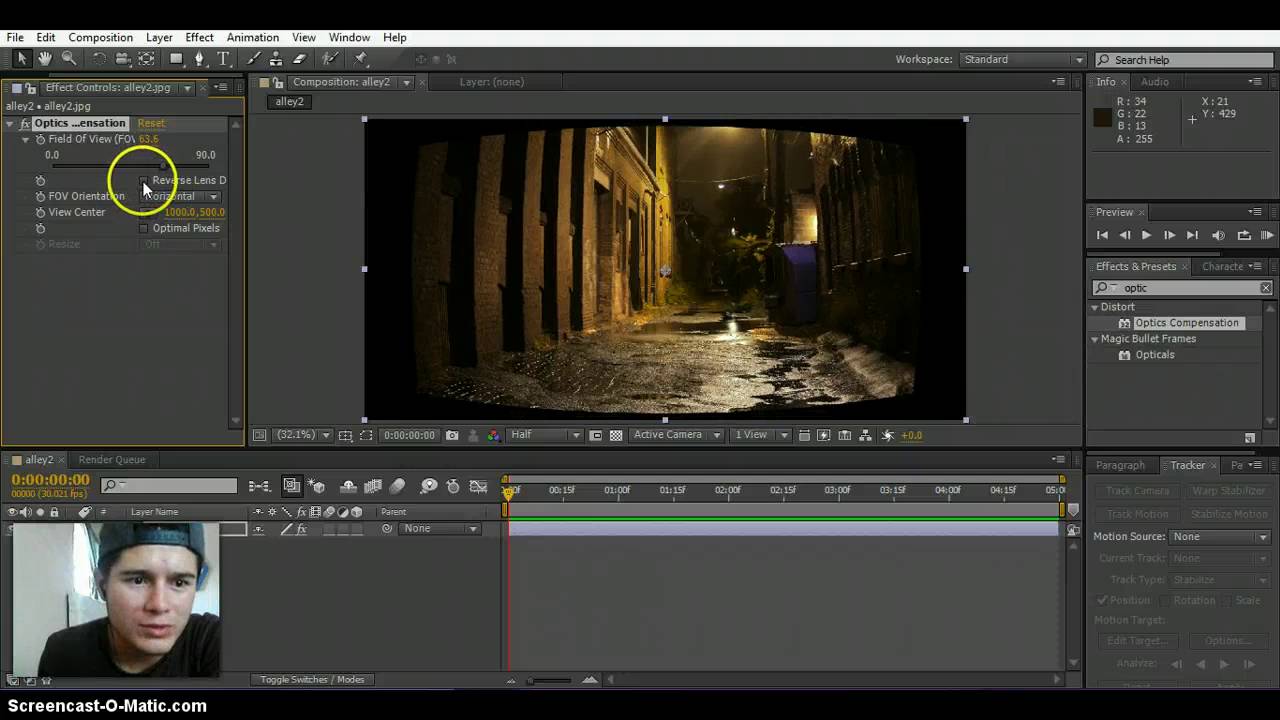Click the effects search field containing 'optic'
Screen dimensions: 1280x720
tap(1183, 288)
